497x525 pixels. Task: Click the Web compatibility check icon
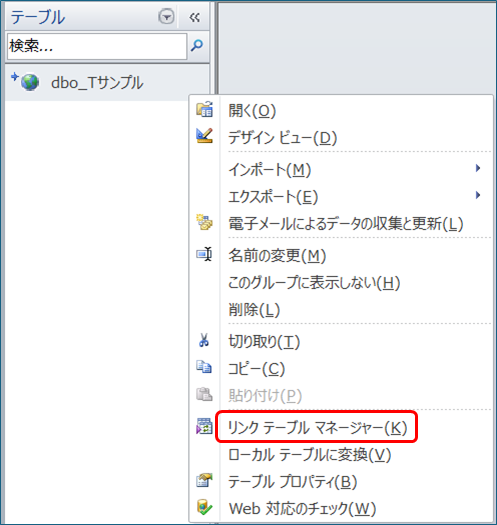[204, 507]
